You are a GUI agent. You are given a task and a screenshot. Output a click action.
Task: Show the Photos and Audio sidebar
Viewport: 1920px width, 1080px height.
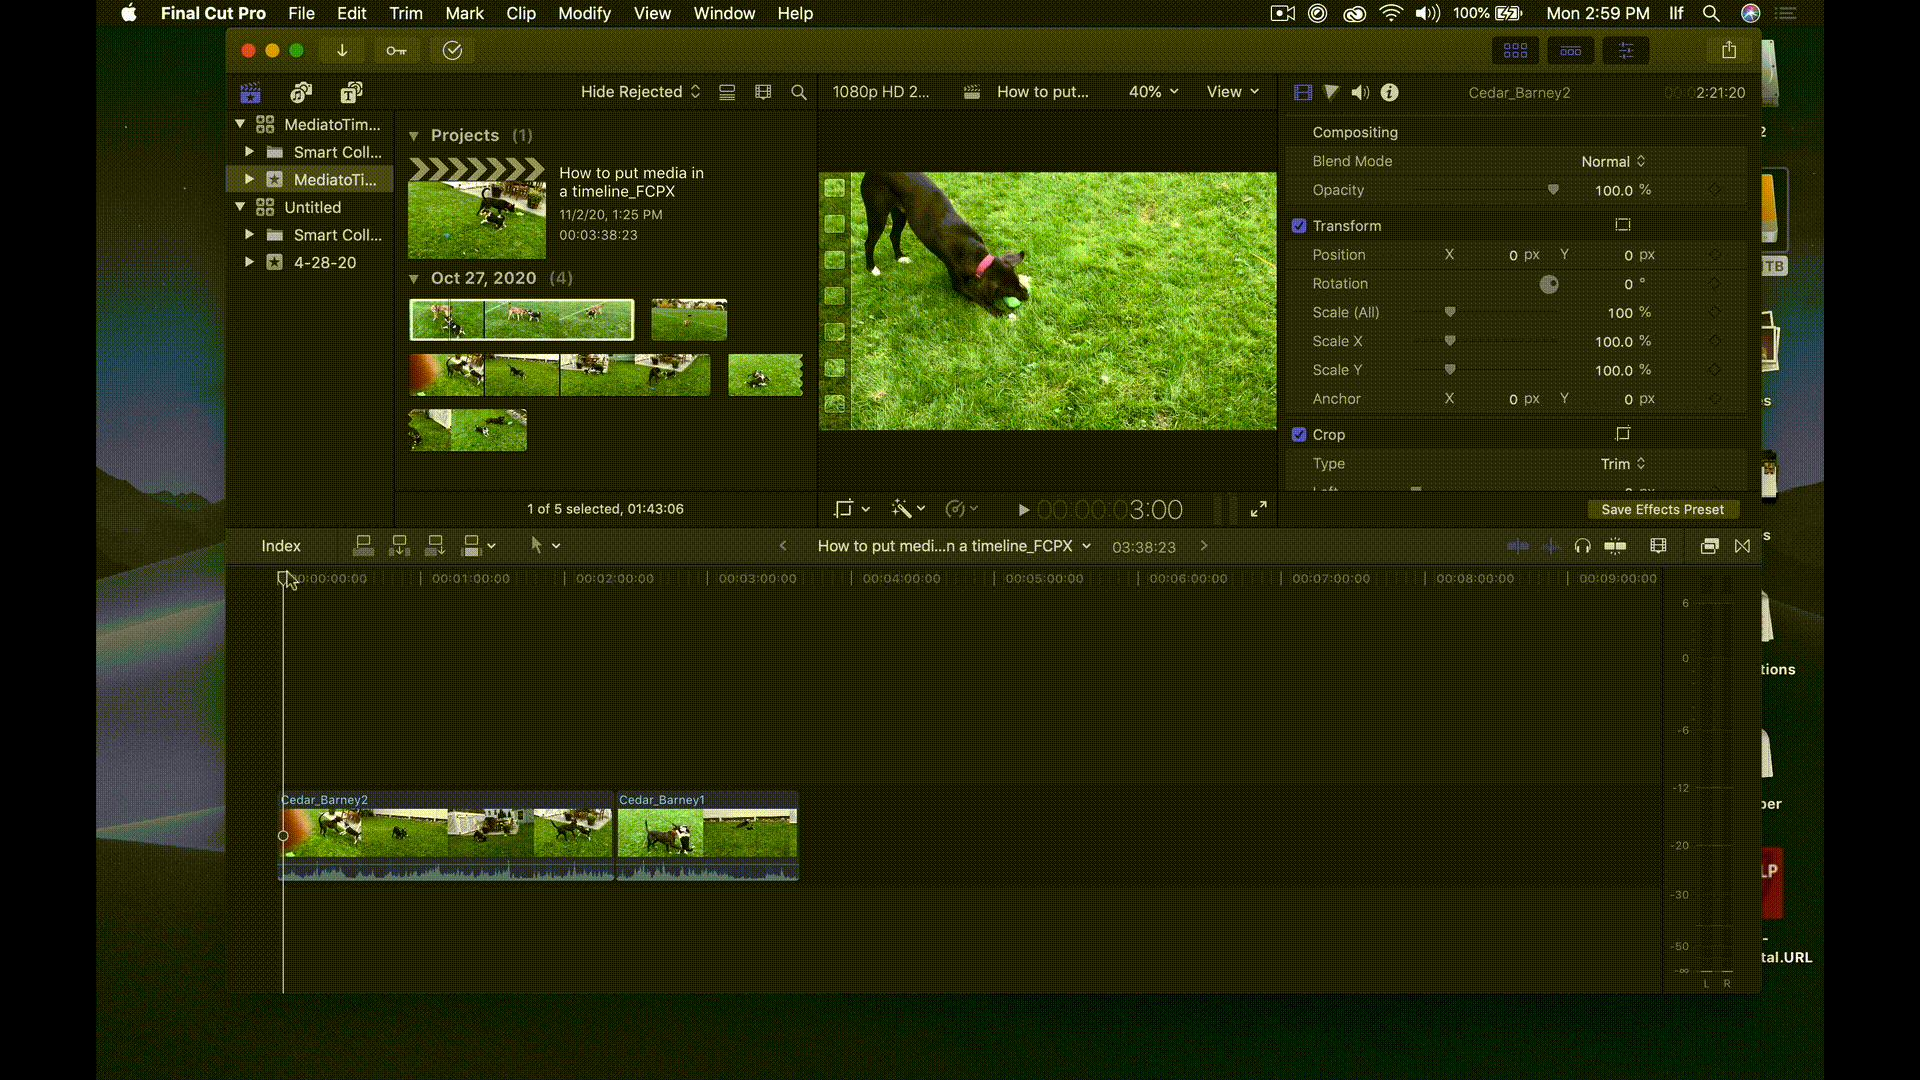click(300, 92)
